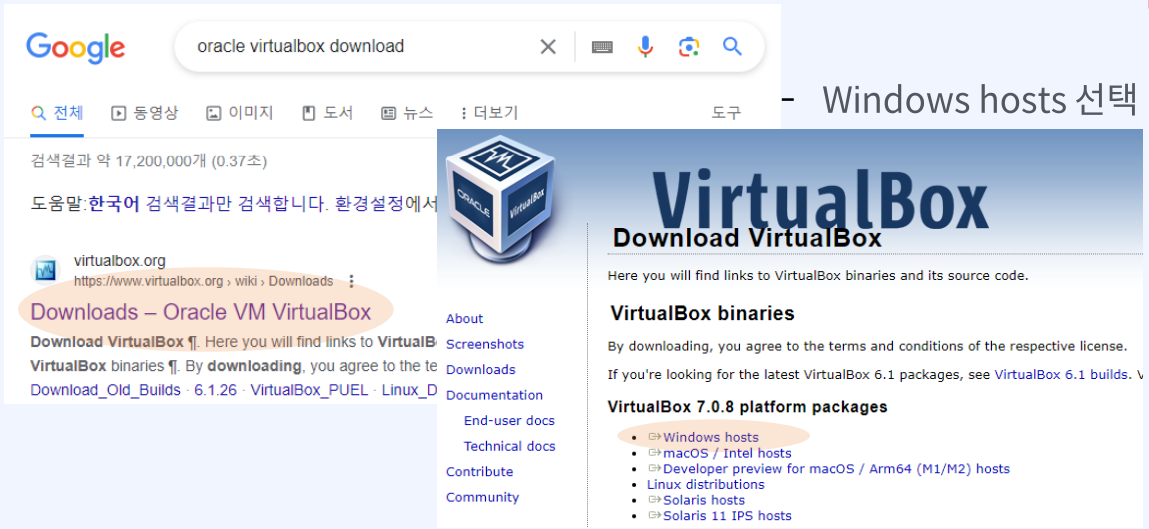
Task: Start voice search with microphone icon
Action: click(x=645, y=47)
